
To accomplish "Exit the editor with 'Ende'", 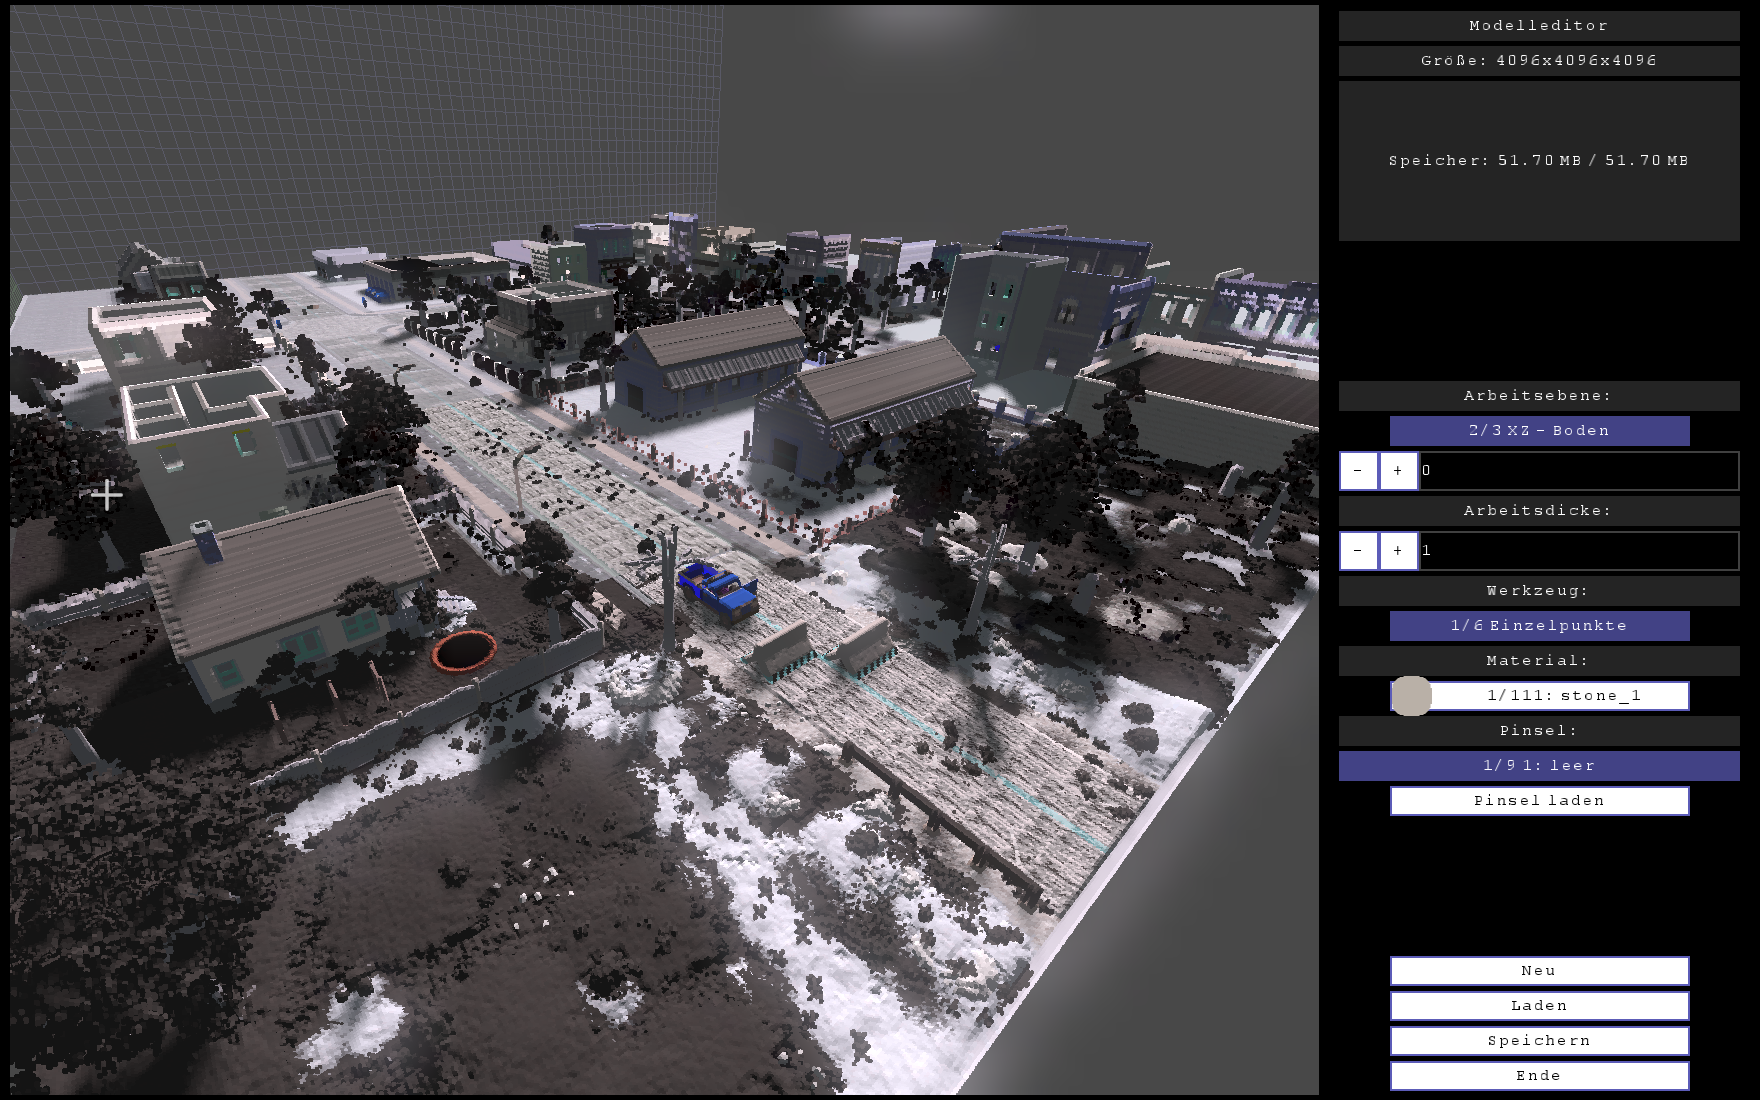I will point(1539,1076).
